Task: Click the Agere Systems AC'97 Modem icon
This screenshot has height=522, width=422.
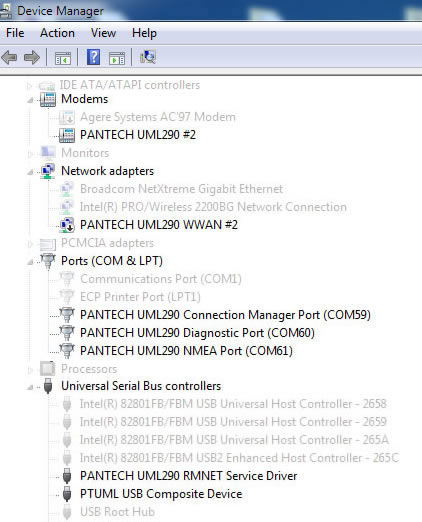Action: pyautogui.click(x=67, y=117)
